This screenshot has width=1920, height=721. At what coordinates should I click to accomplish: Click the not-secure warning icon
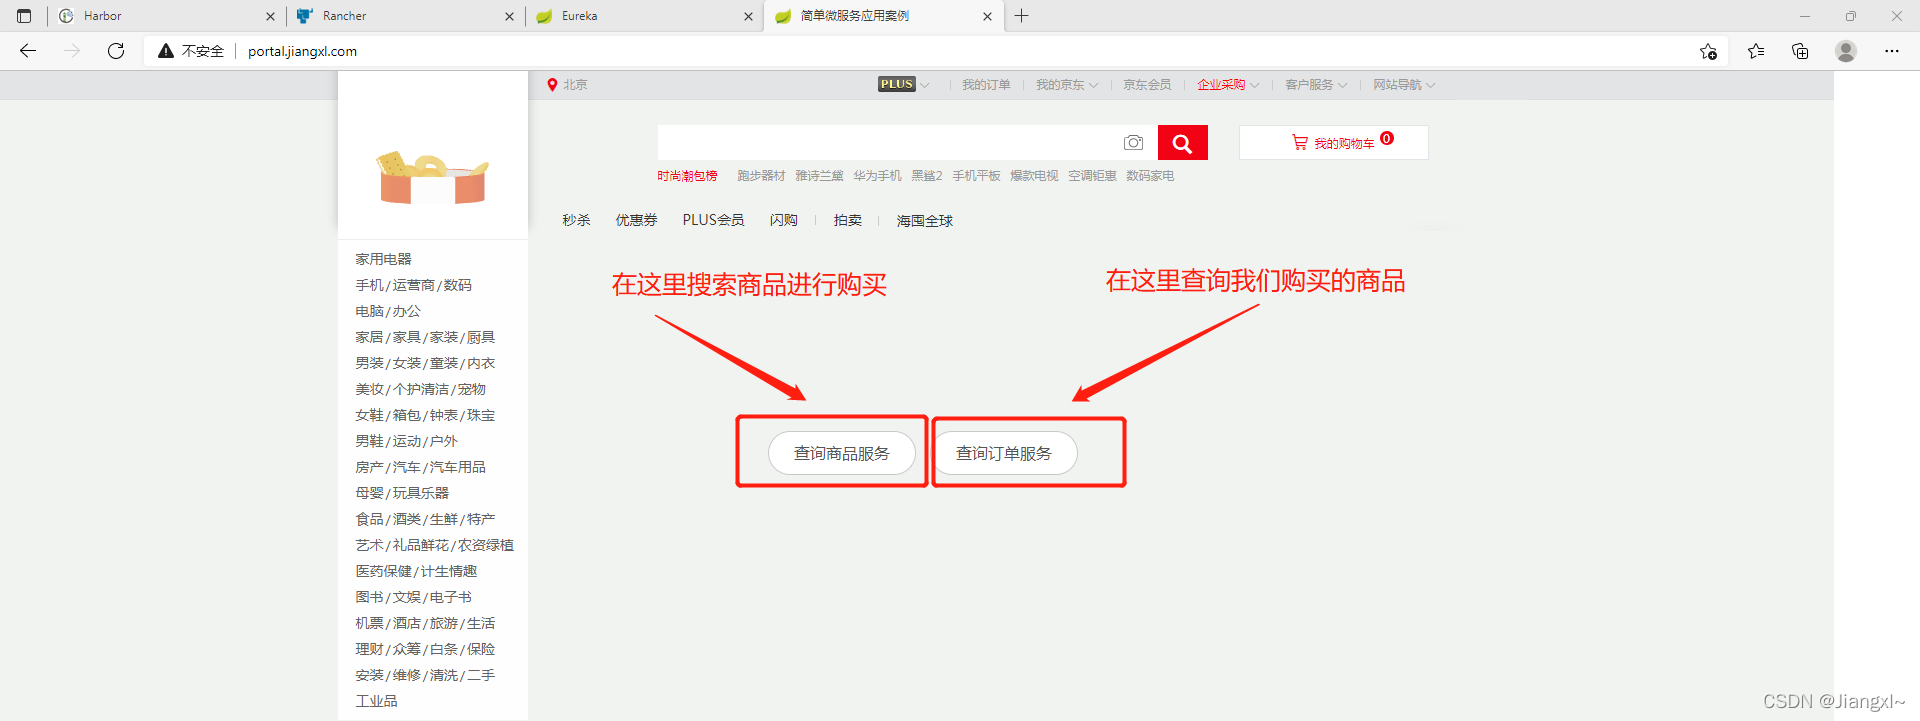point(166,51)
